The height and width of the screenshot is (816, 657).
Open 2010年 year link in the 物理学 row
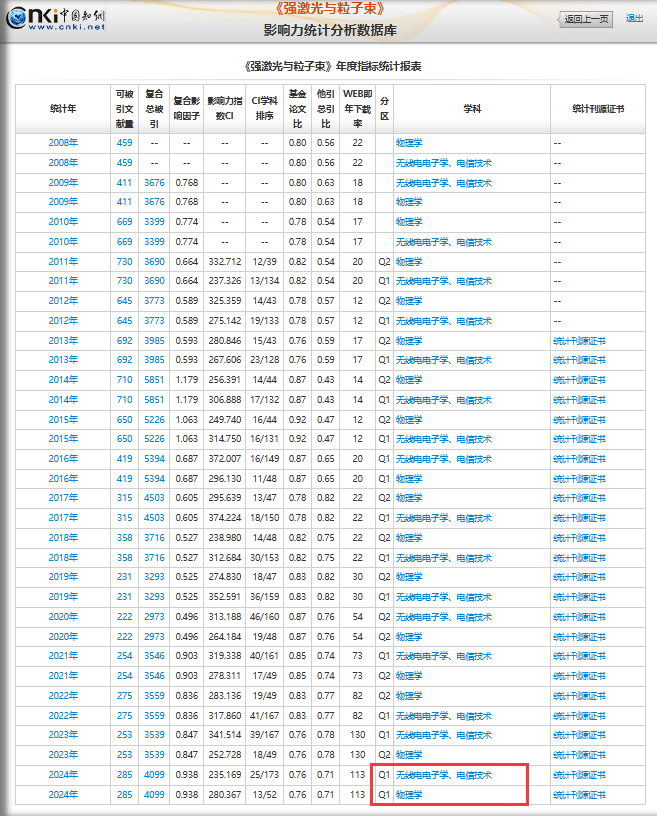[x=63, y=222]
